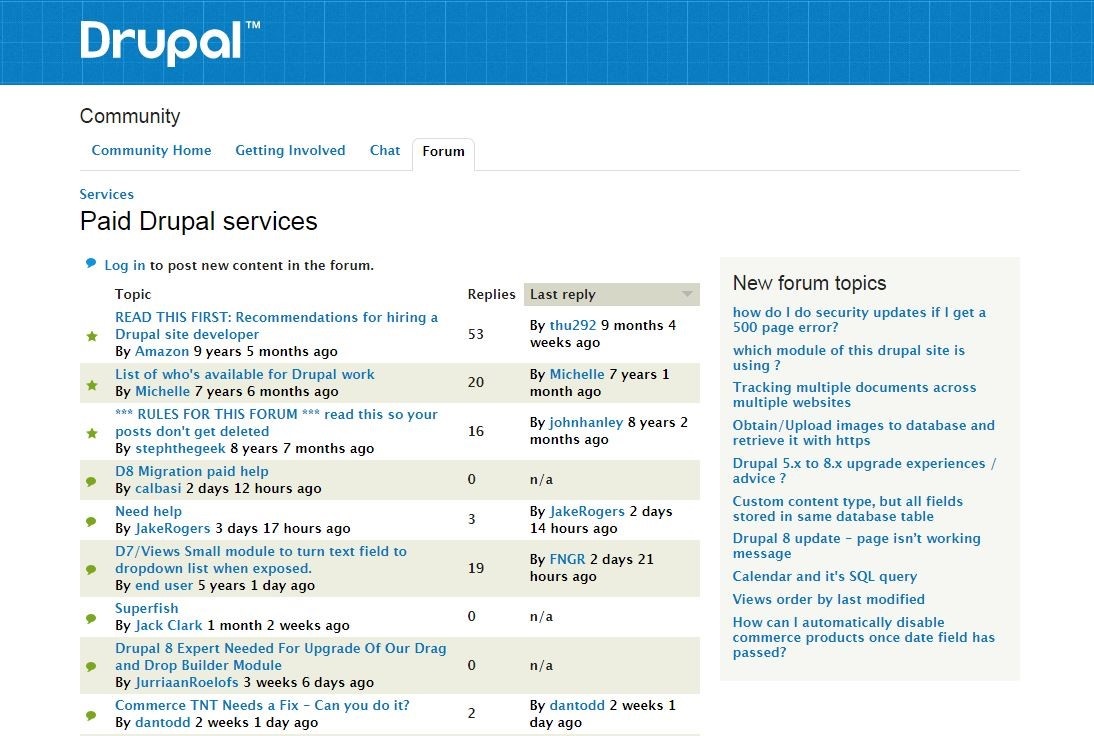Click the Drupal logo in the header
Viewport: 1094px width, 736px height.
(170, 43)
